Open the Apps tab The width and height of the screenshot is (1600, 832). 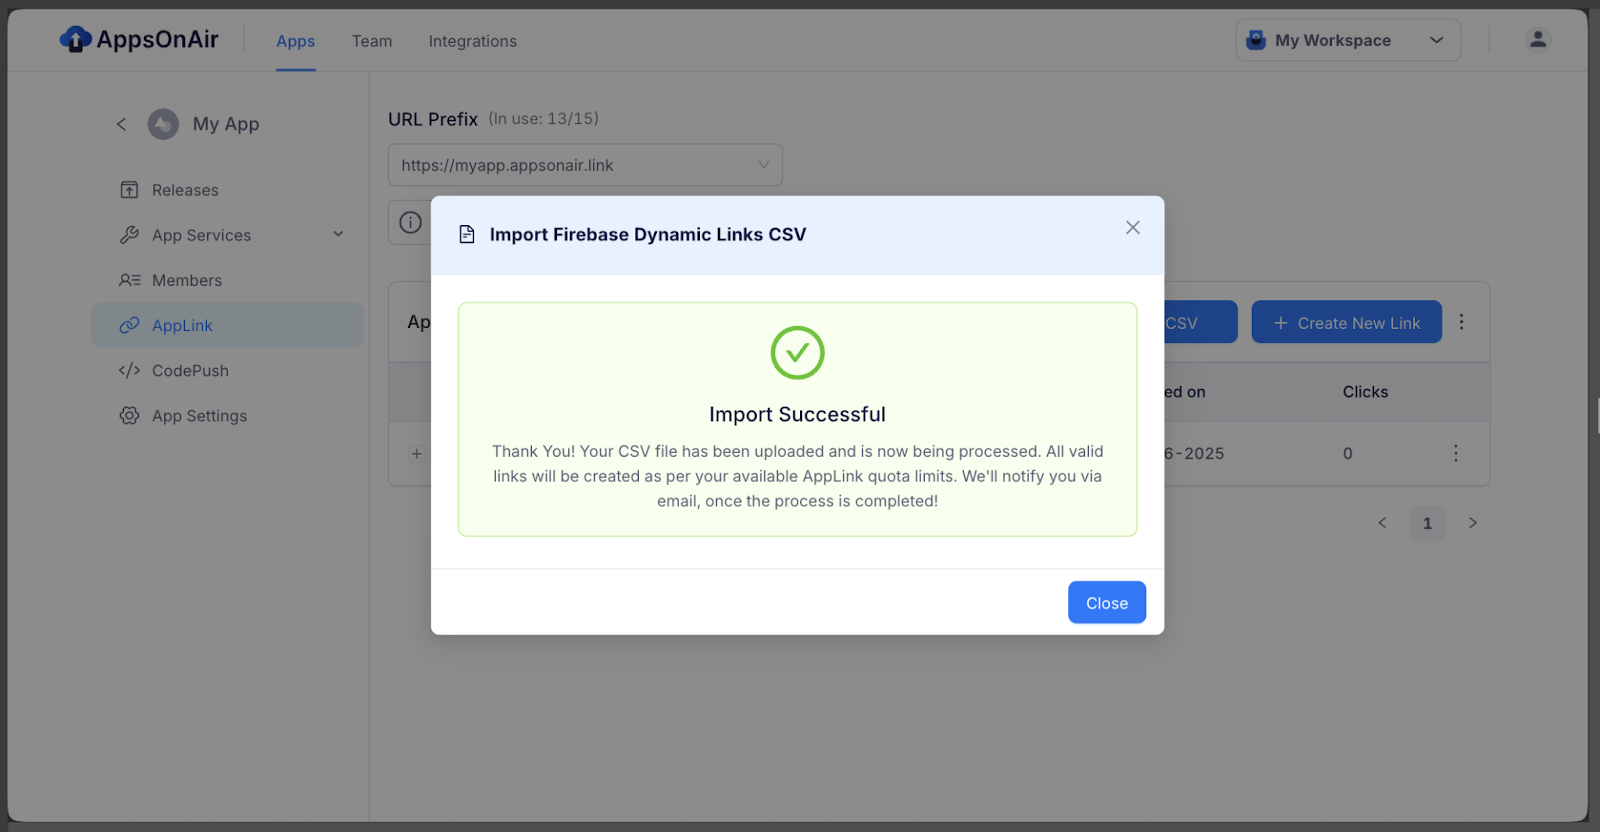(296, 41)
